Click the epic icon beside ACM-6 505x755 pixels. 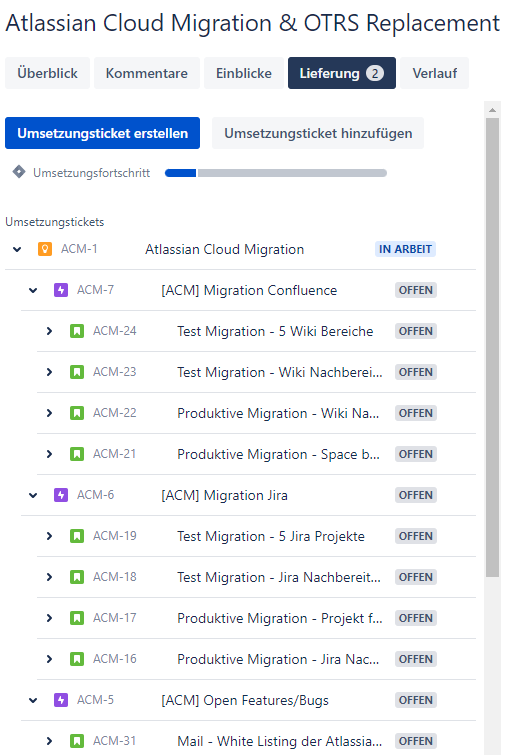pyautogui.click(x=61, y=495)
